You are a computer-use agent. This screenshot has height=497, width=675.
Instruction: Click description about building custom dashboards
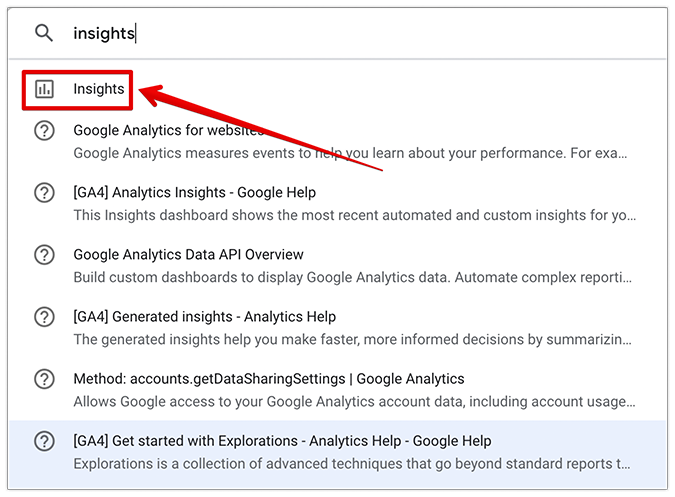[x=353, y=278]
